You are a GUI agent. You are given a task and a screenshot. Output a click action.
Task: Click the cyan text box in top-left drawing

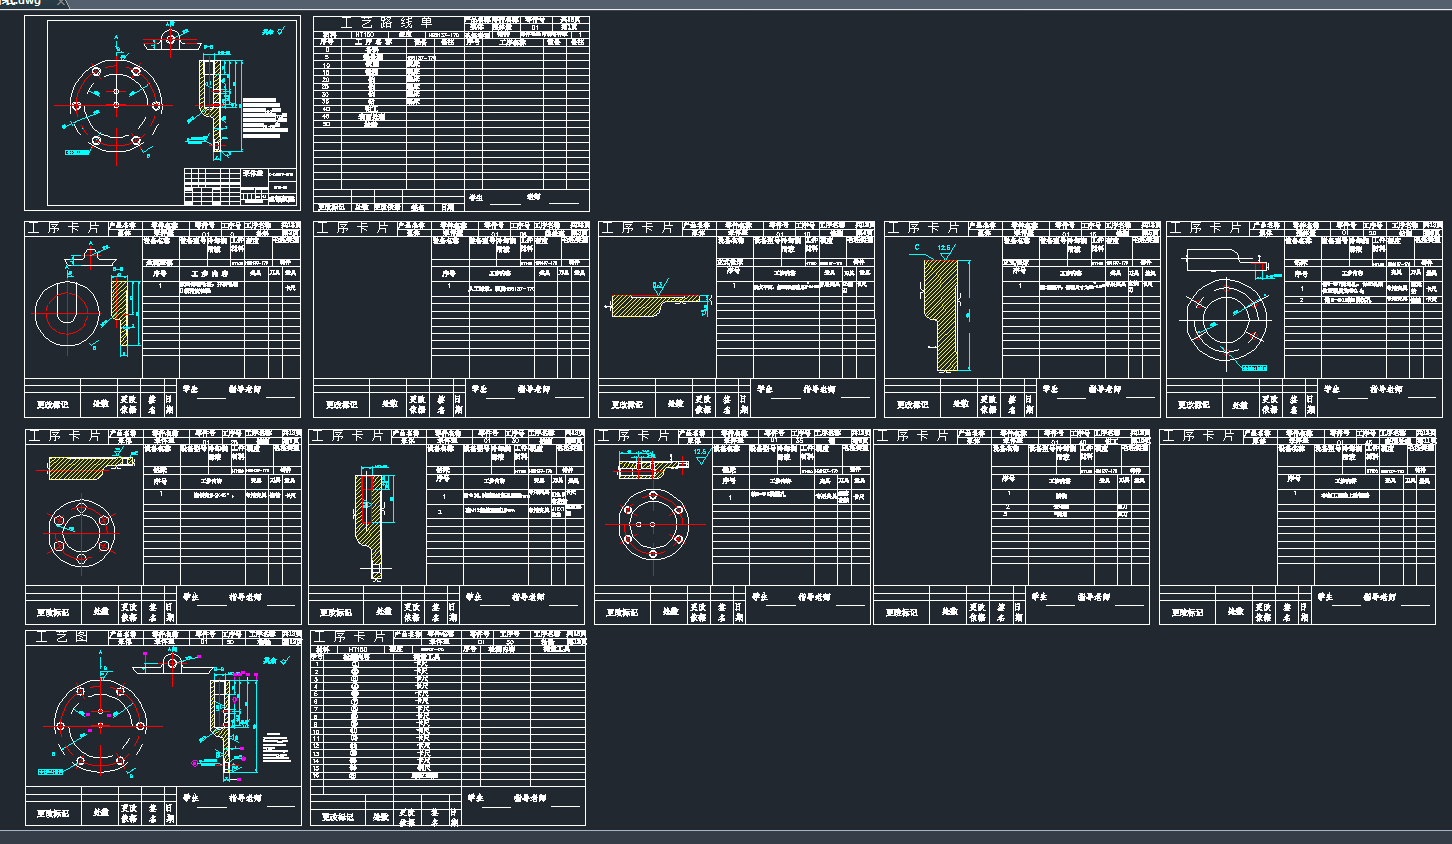click(77, 153)
